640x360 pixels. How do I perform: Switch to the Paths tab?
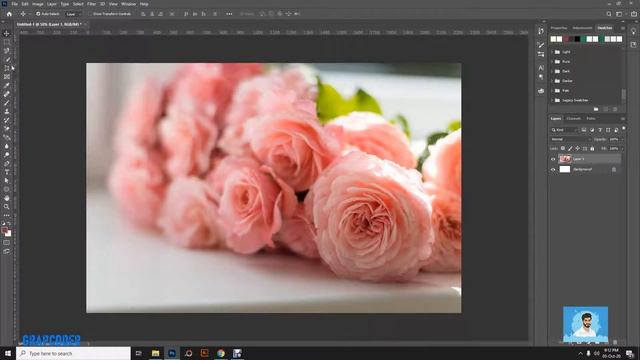coord(591,119)
